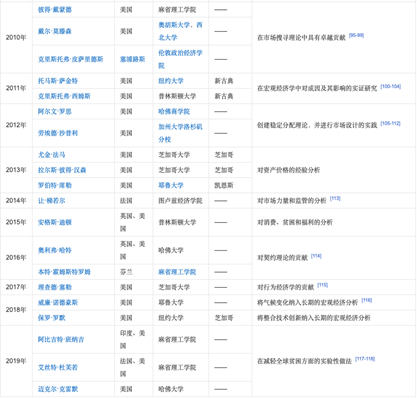
Task: Open 麻省理工学院 link beside 本特·霍姆斯特罗姆
Action: tap(177, 272)
